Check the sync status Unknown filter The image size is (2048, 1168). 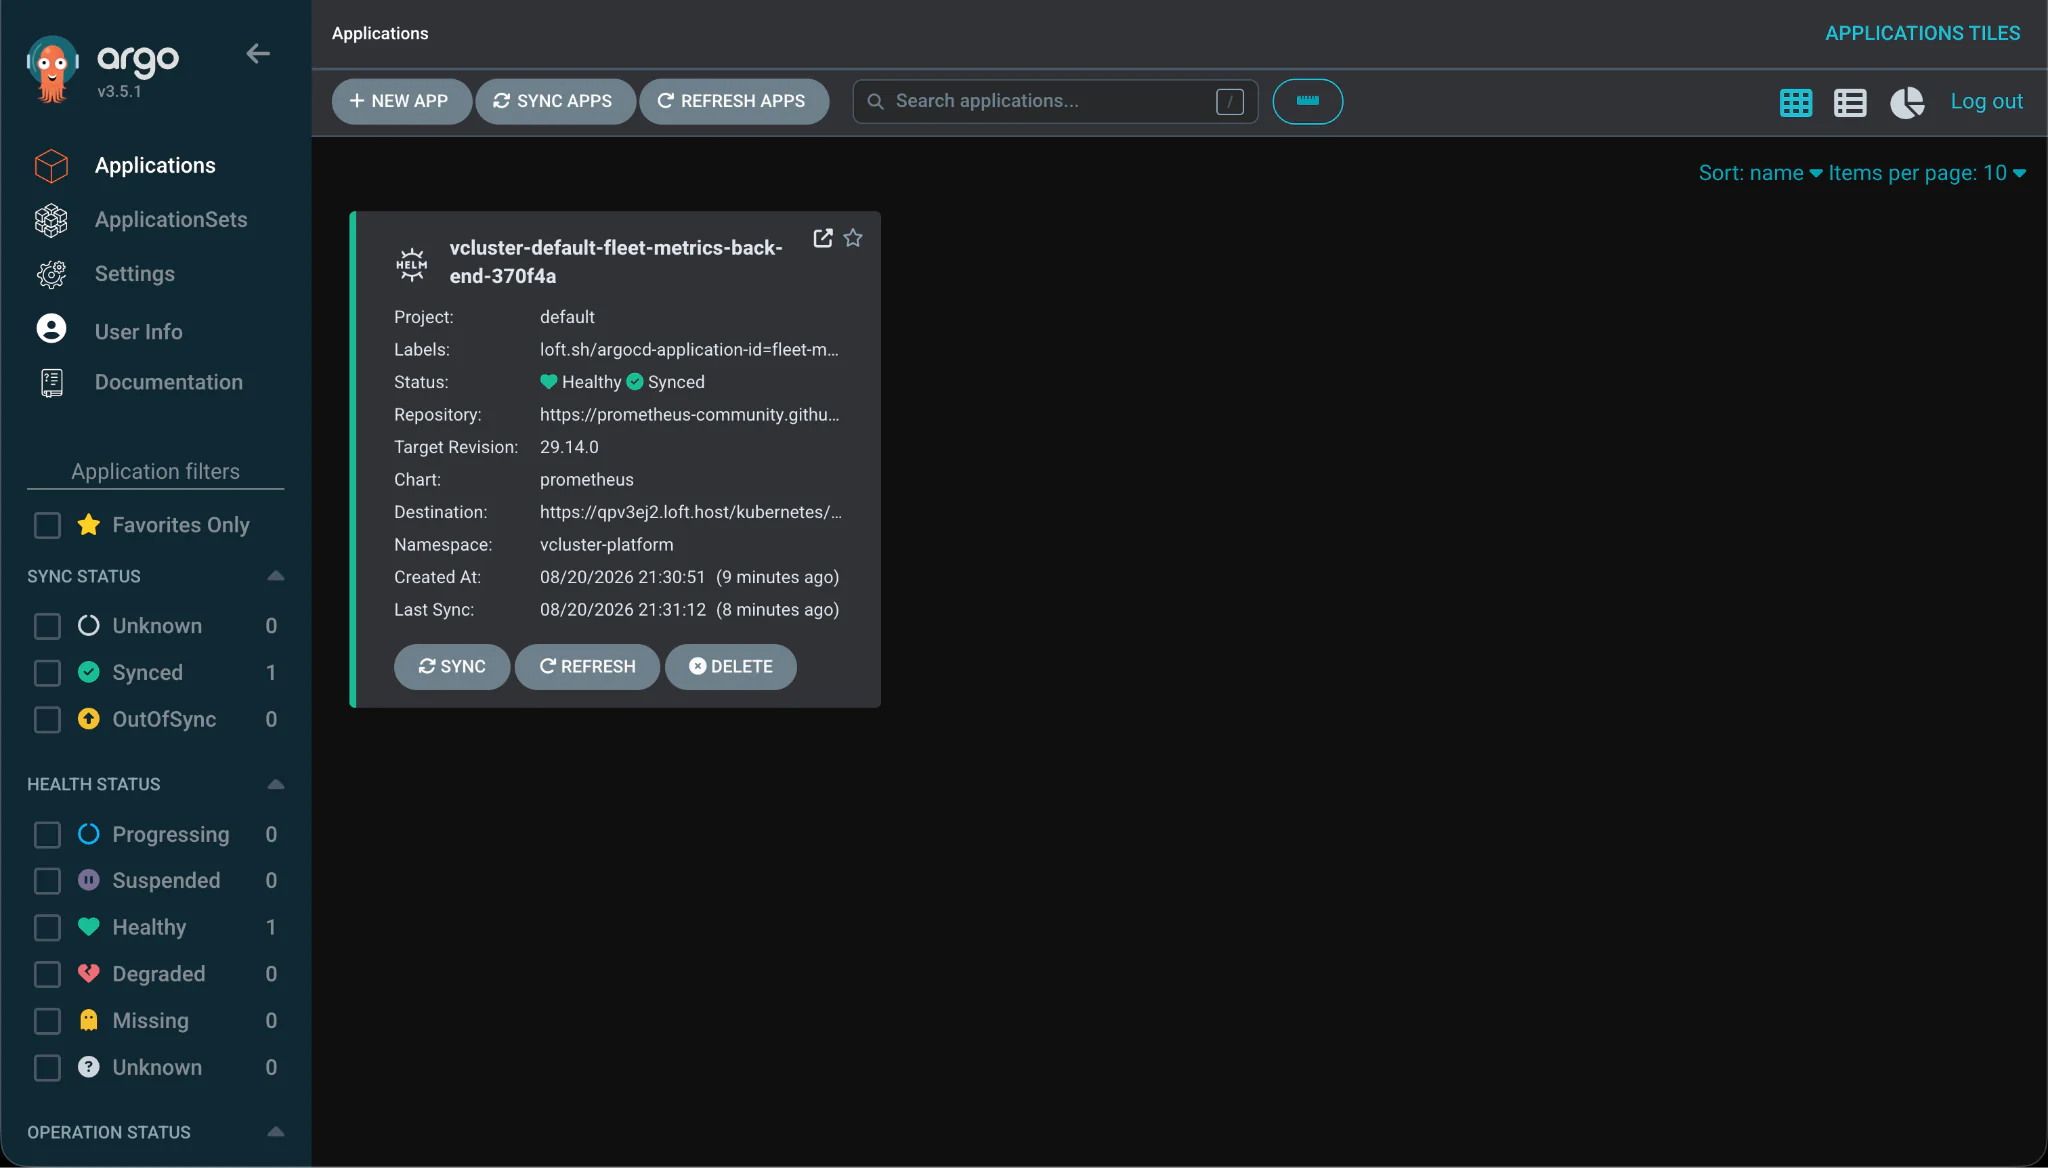47,627
